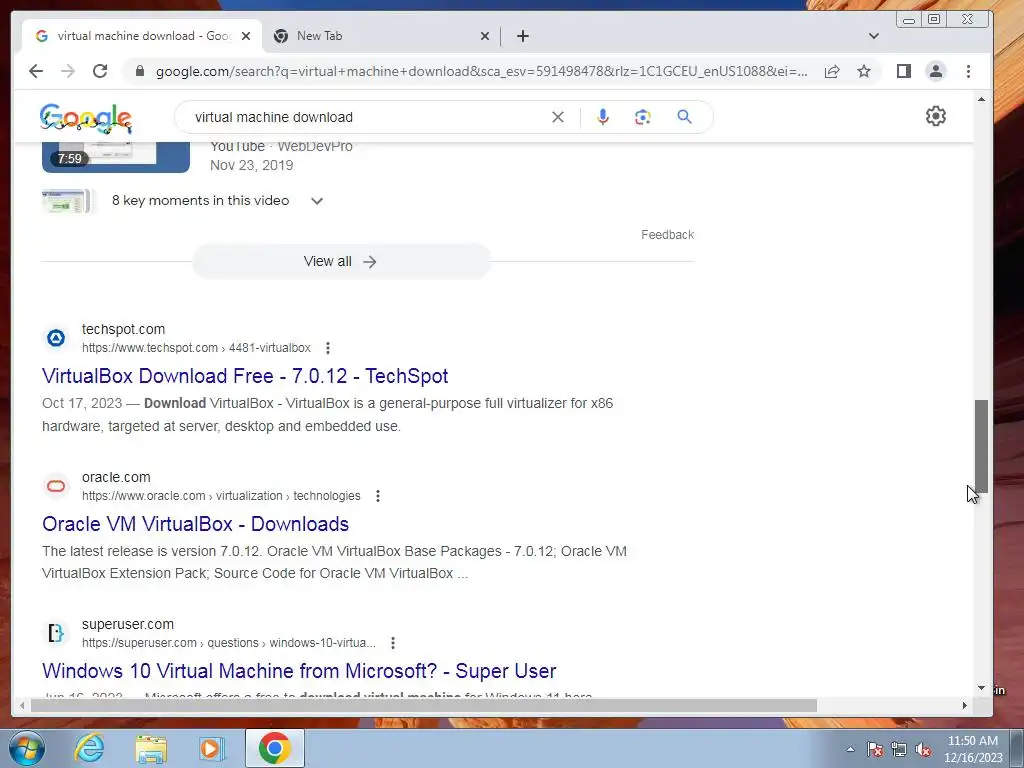Open VirtualBox Download Free TechSpot link
Image resolution: width=1024 pixels, height=768 pixels.
pos(245,376)
